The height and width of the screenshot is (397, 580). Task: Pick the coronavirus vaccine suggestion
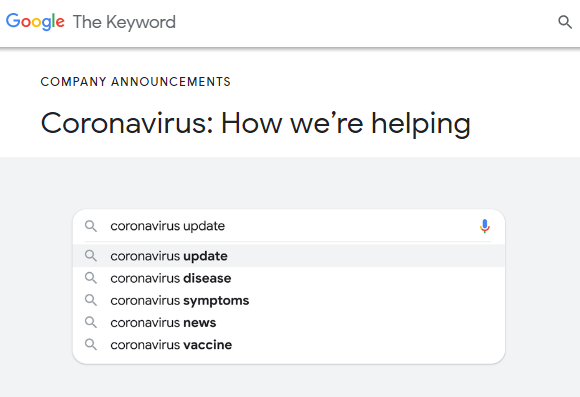click(289, 344)
